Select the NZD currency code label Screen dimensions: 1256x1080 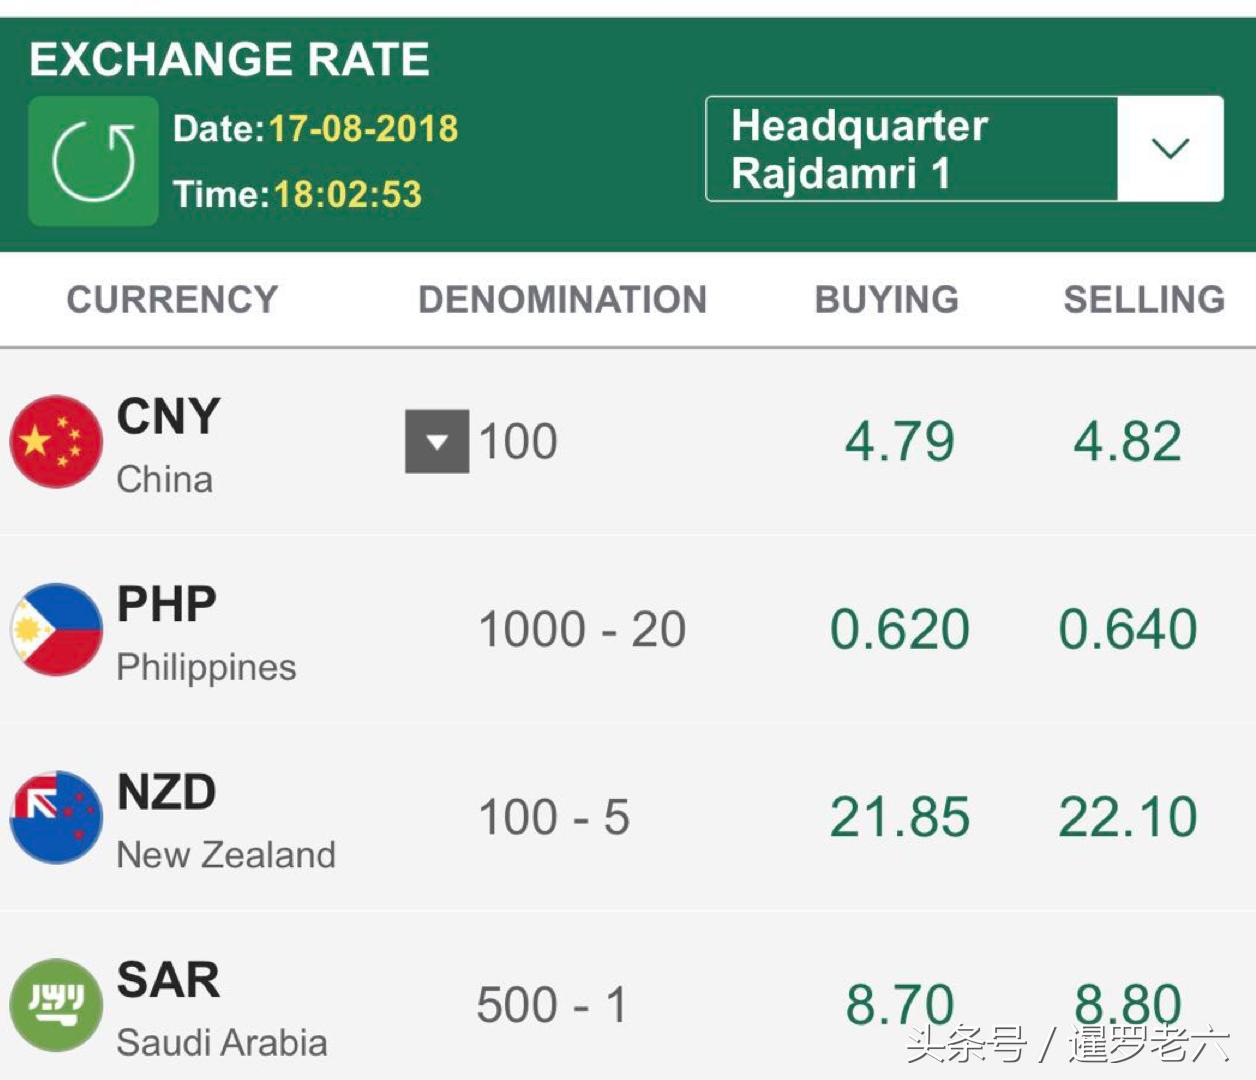coord(167,792)
